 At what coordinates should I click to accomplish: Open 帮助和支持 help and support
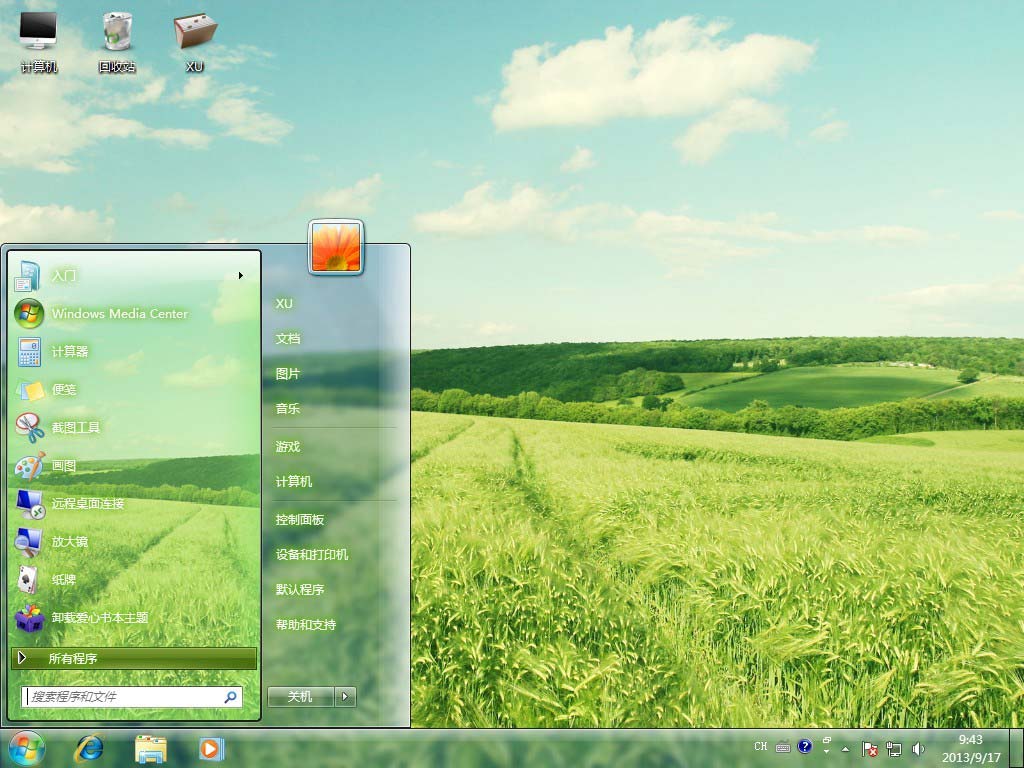coord(306,624)
